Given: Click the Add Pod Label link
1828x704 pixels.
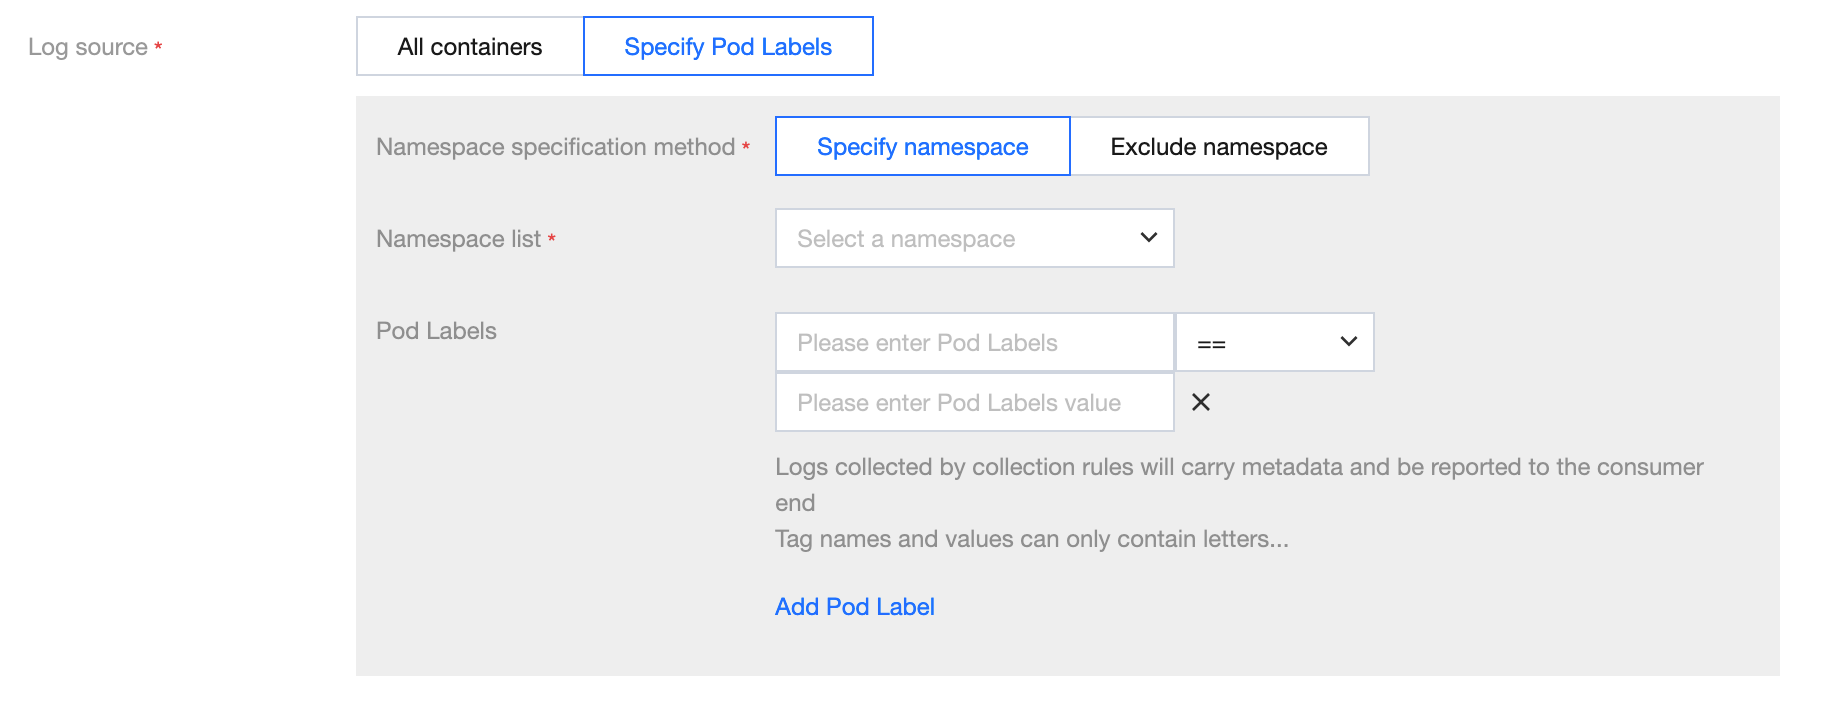Looking at the screenshot, I should [855, 607].
